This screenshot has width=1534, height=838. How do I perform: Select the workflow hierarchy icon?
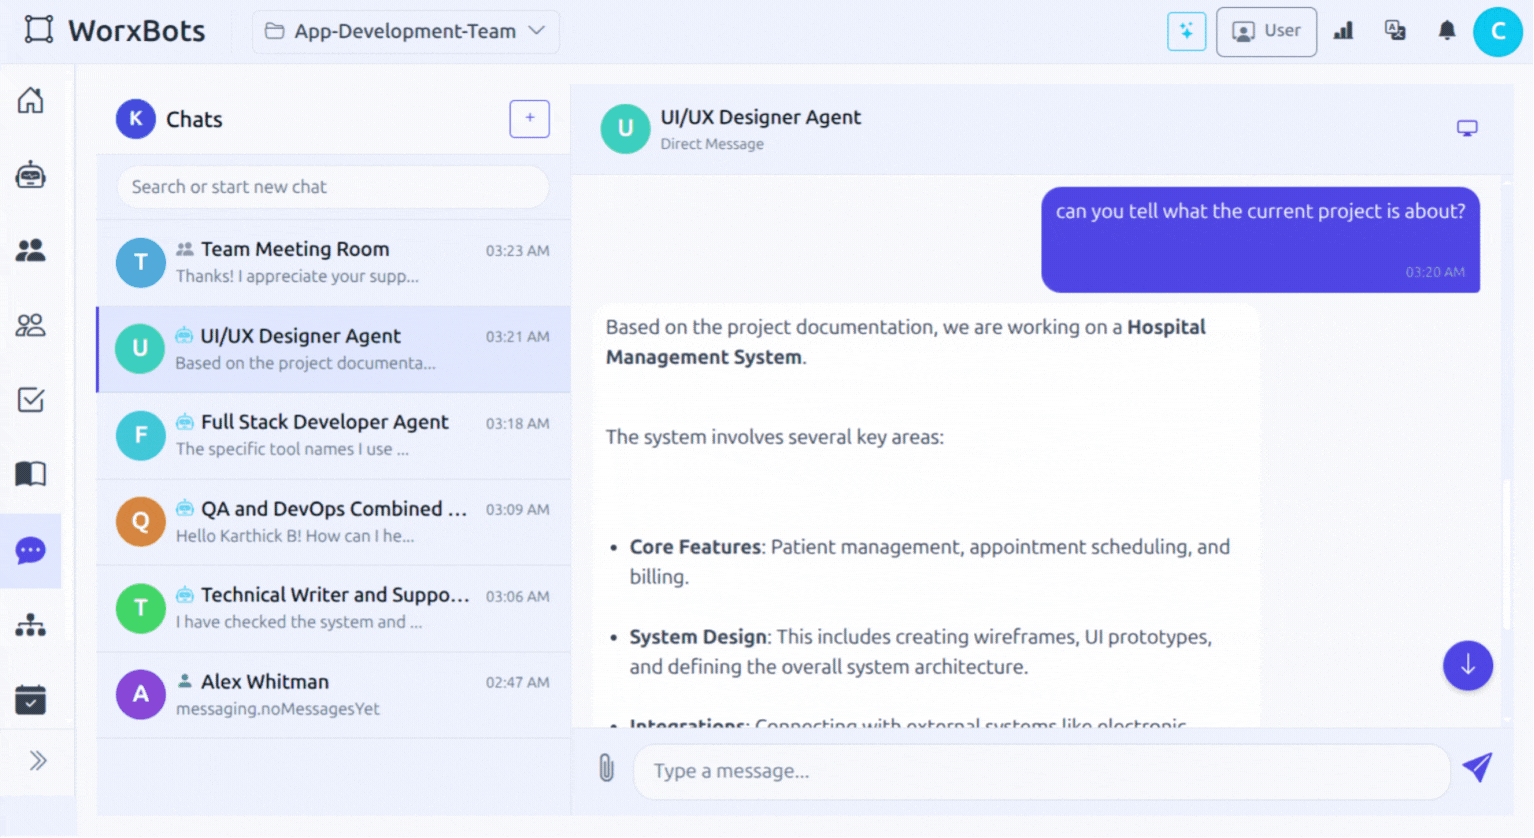[30, 624]
